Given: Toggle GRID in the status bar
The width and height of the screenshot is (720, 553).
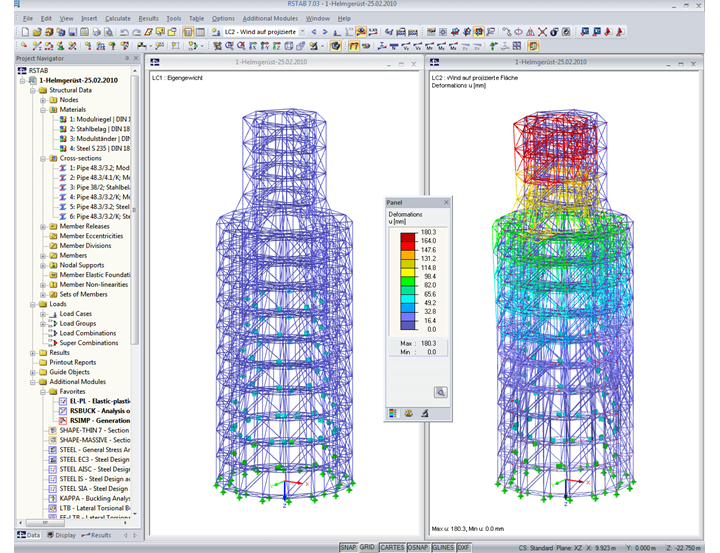Looking at the screenshot, I should tap(367, 547).
